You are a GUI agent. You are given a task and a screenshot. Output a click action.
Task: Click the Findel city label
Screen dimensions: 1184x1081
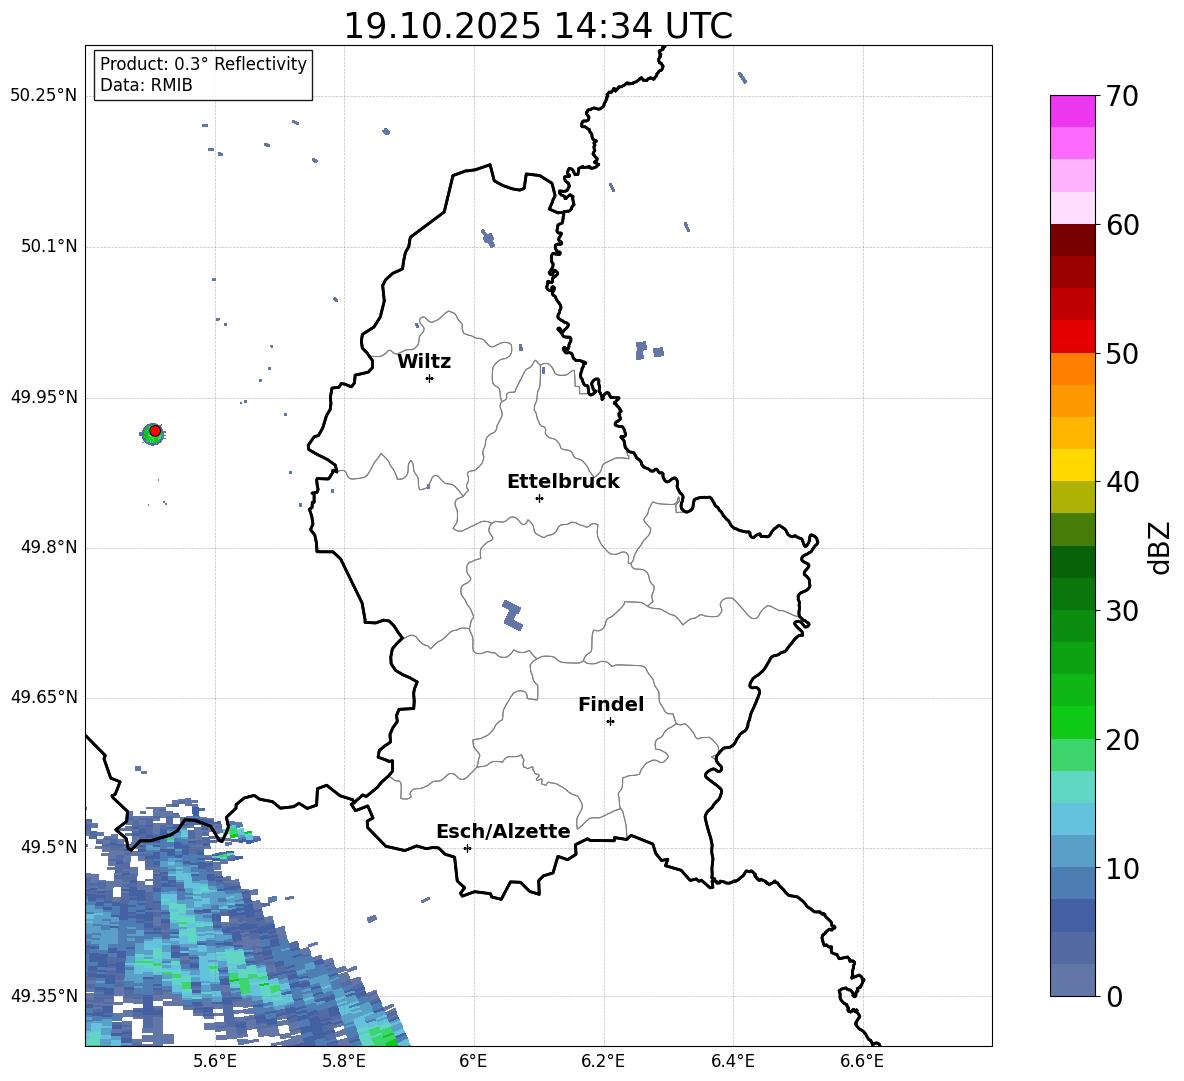pyautogui.click(x=611, y=704)
